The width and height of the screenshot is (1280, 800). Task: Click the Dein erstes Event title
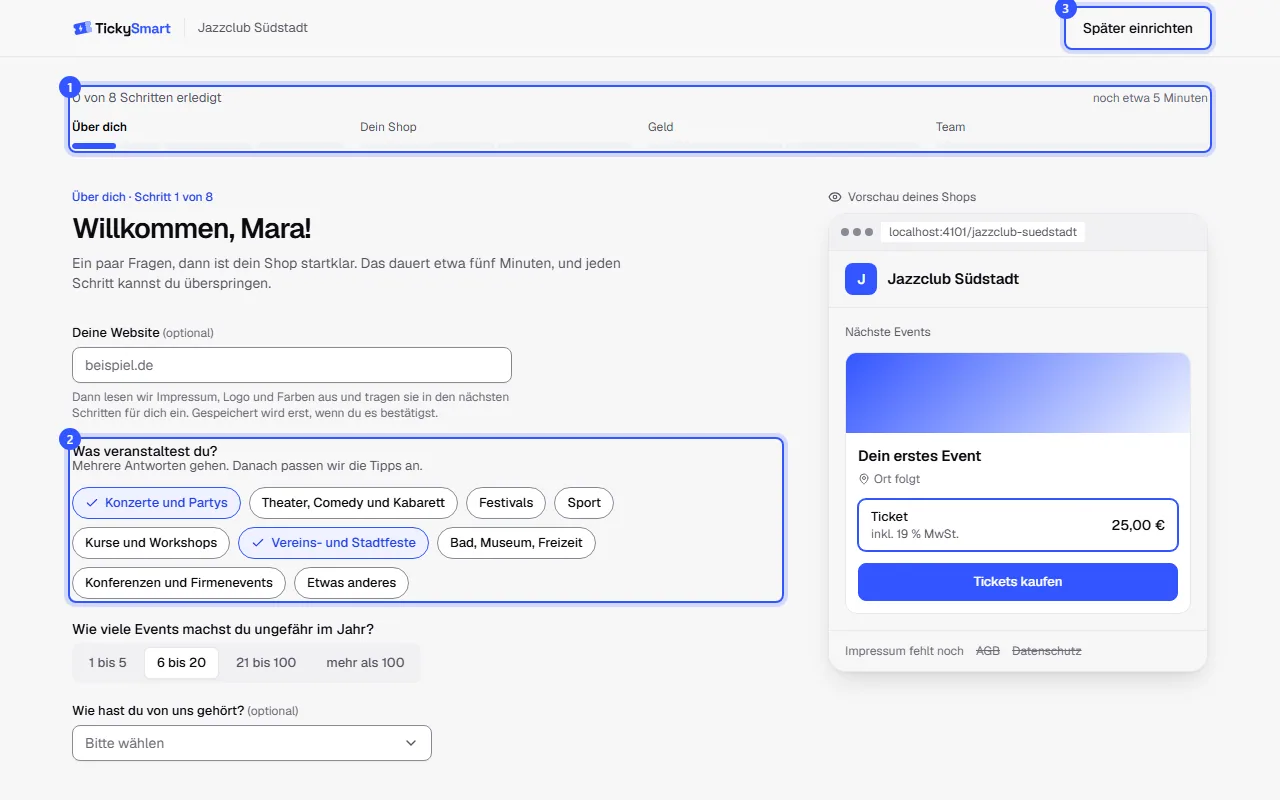(919, 456)
